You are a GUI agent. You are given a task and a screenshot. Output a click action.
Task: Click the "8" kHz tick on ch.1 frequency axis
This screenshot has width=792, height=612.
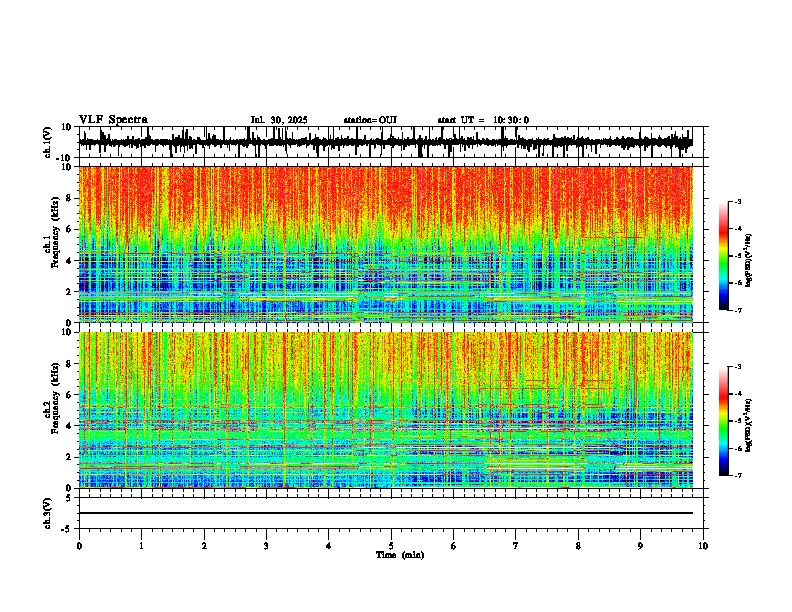69,198
